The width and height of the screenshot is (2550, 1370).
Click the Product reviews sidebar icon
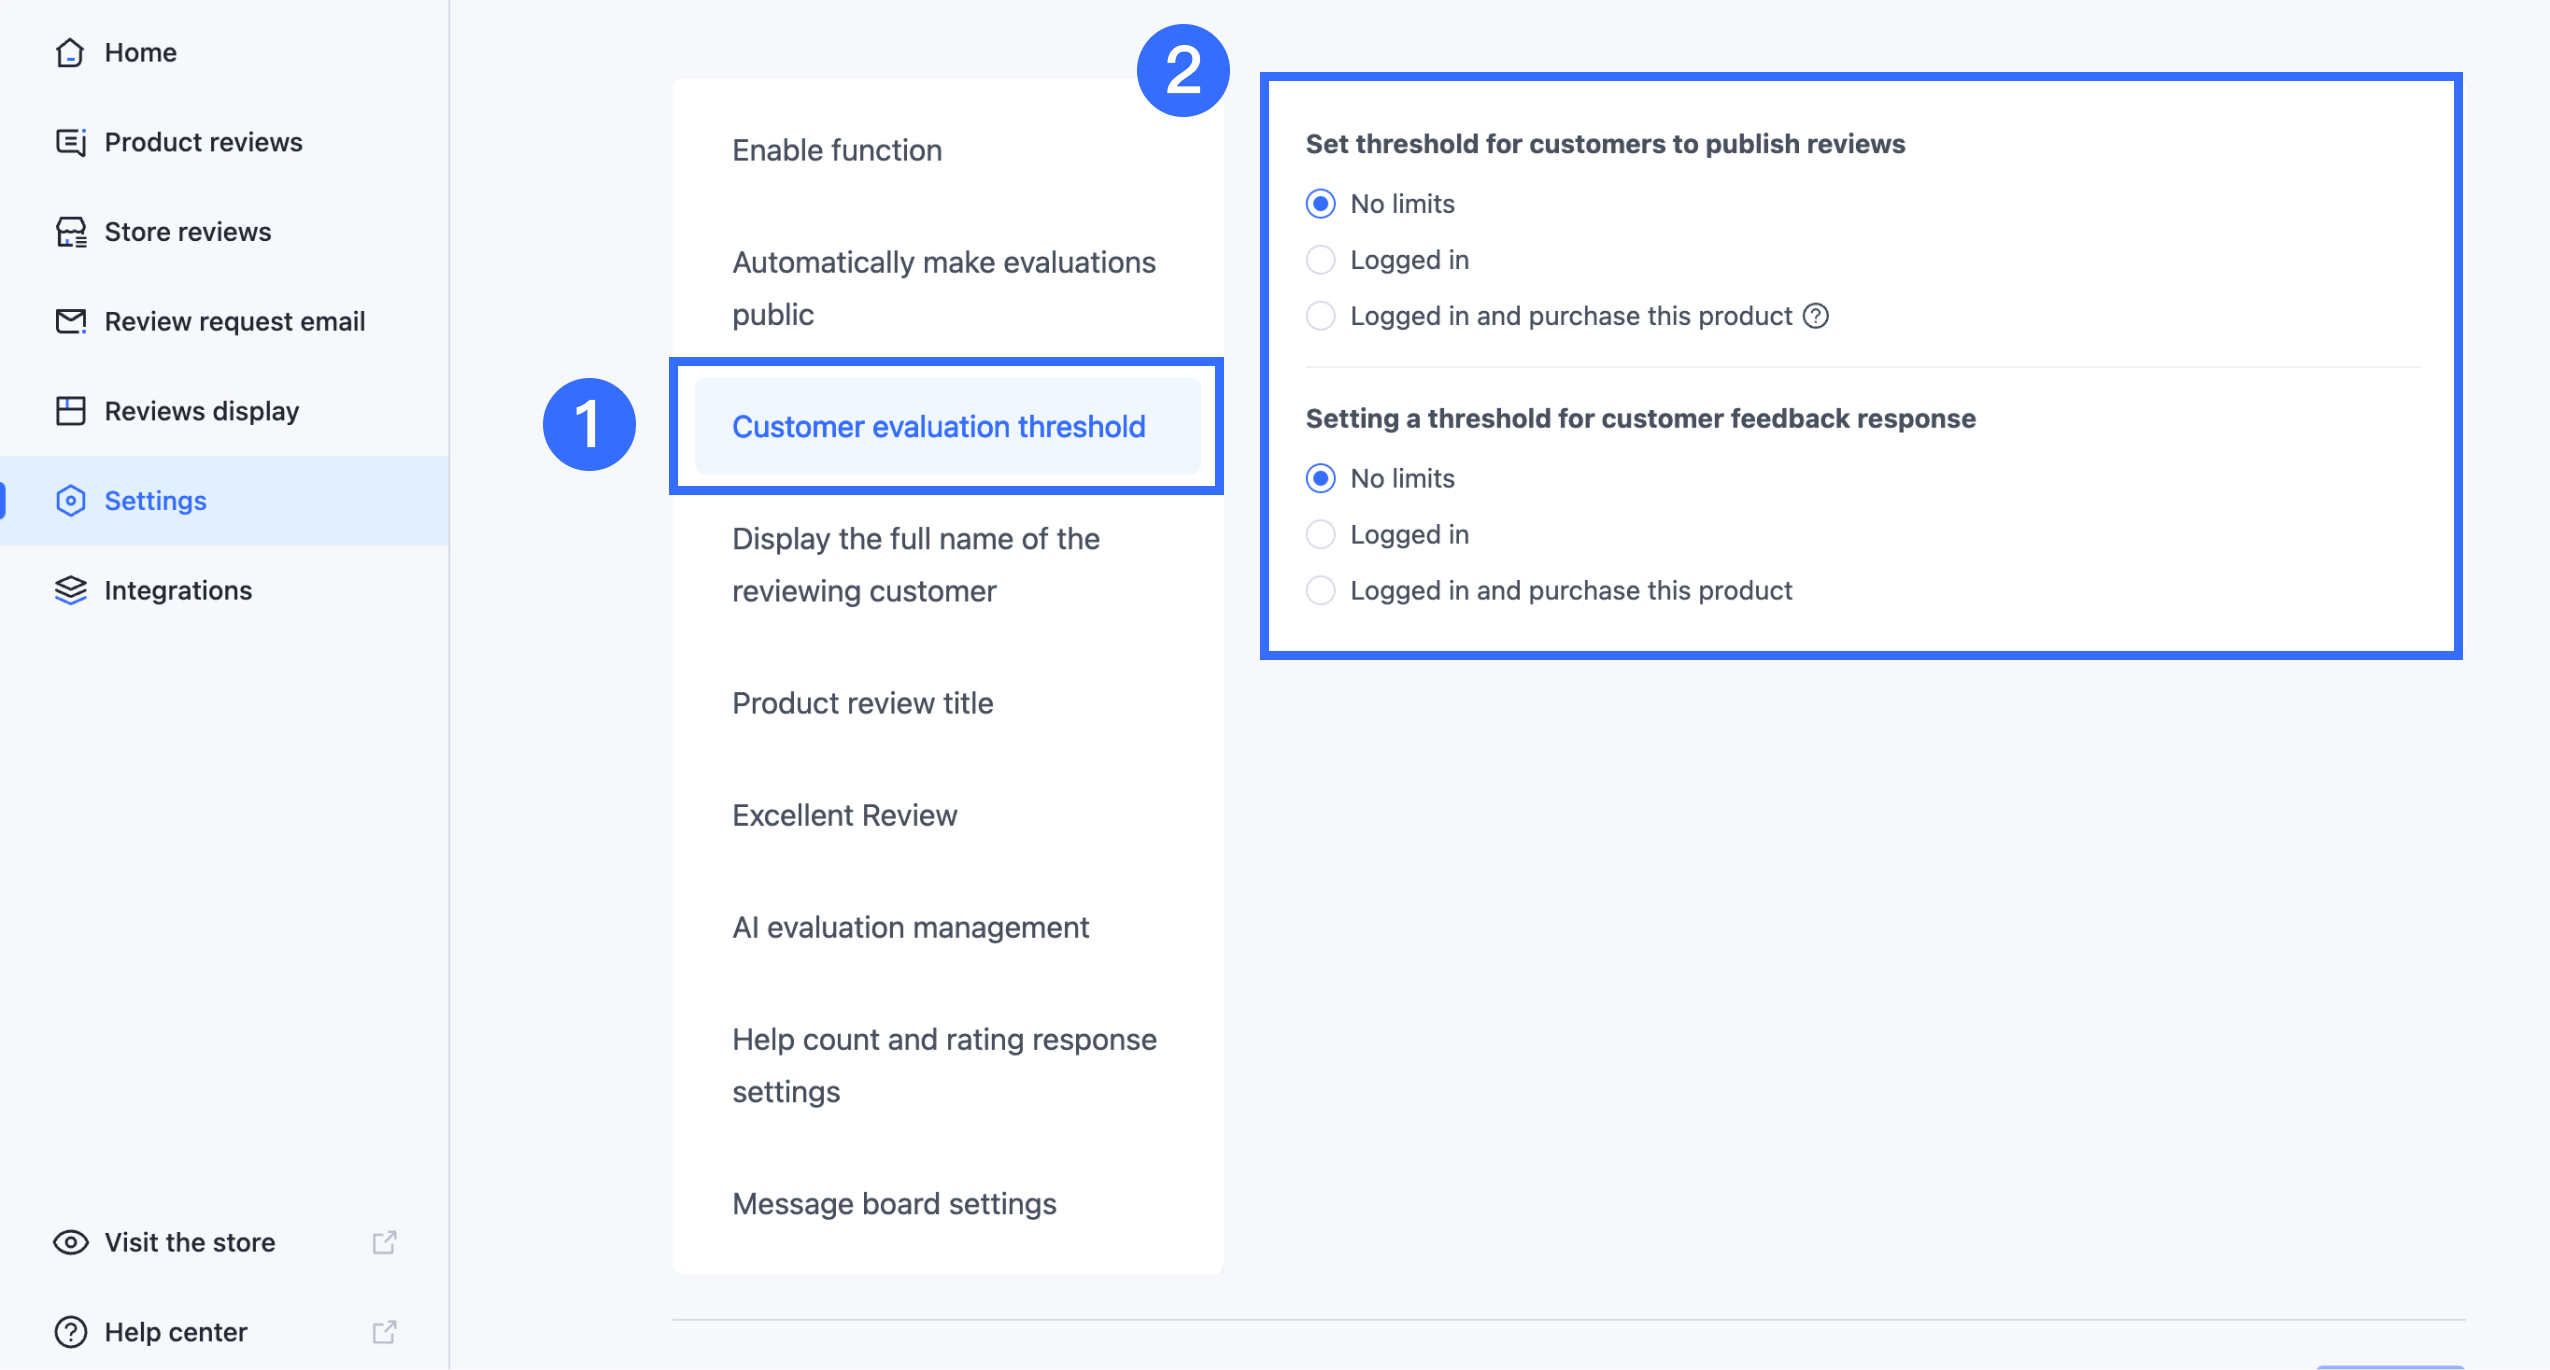pos(70,142)
